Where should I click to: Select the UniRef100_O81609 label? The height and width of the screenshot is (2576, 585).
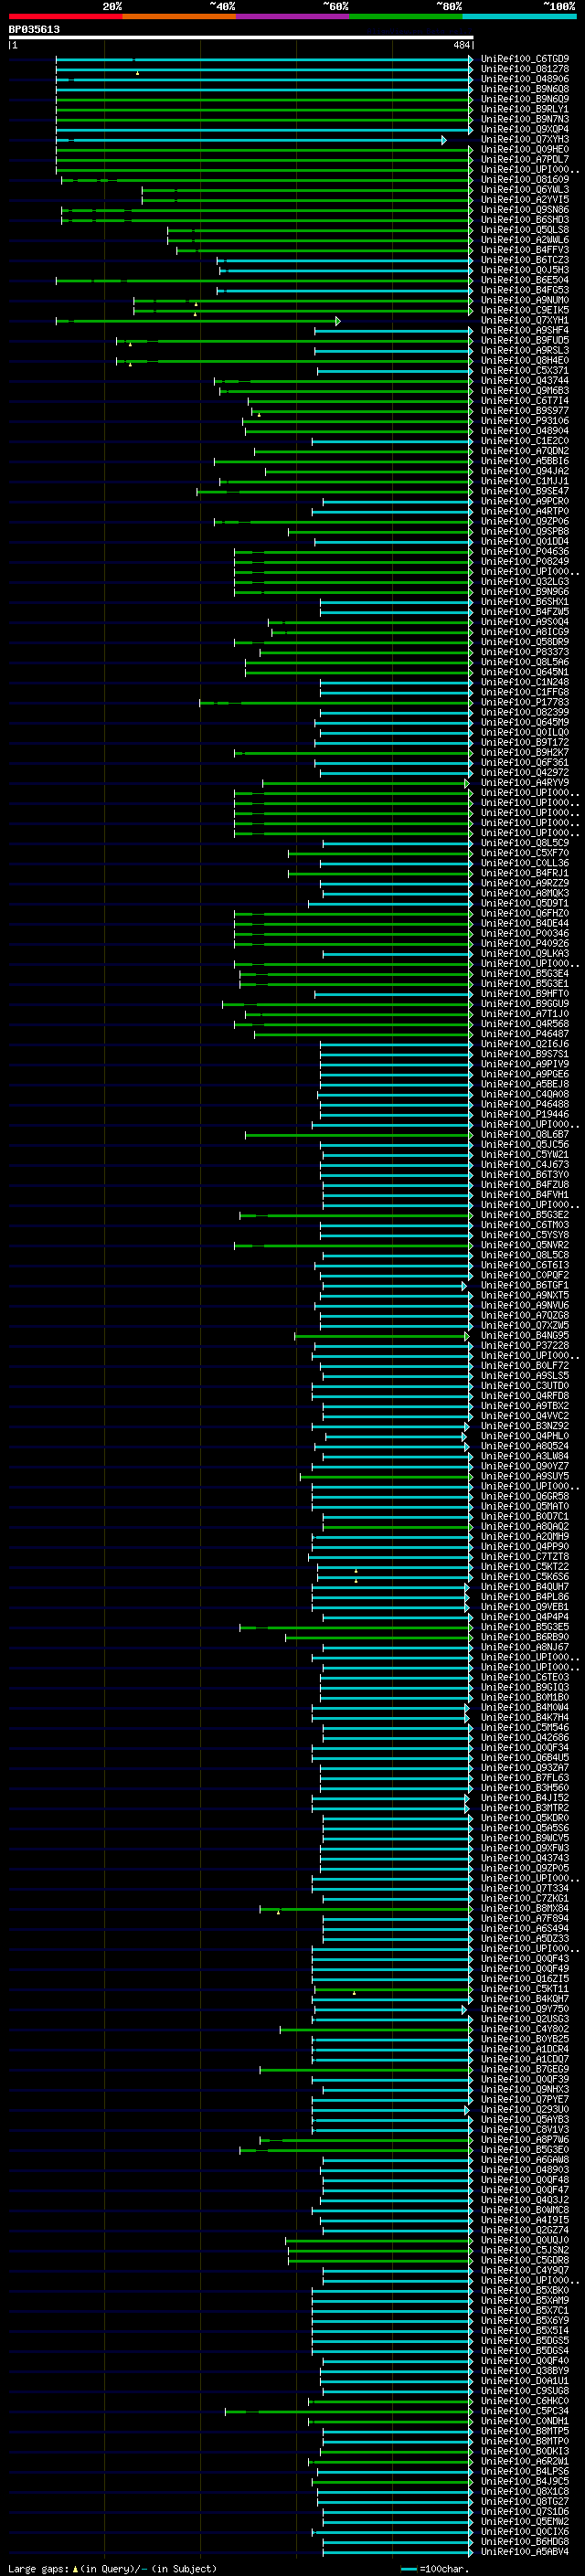coord(525,180)
